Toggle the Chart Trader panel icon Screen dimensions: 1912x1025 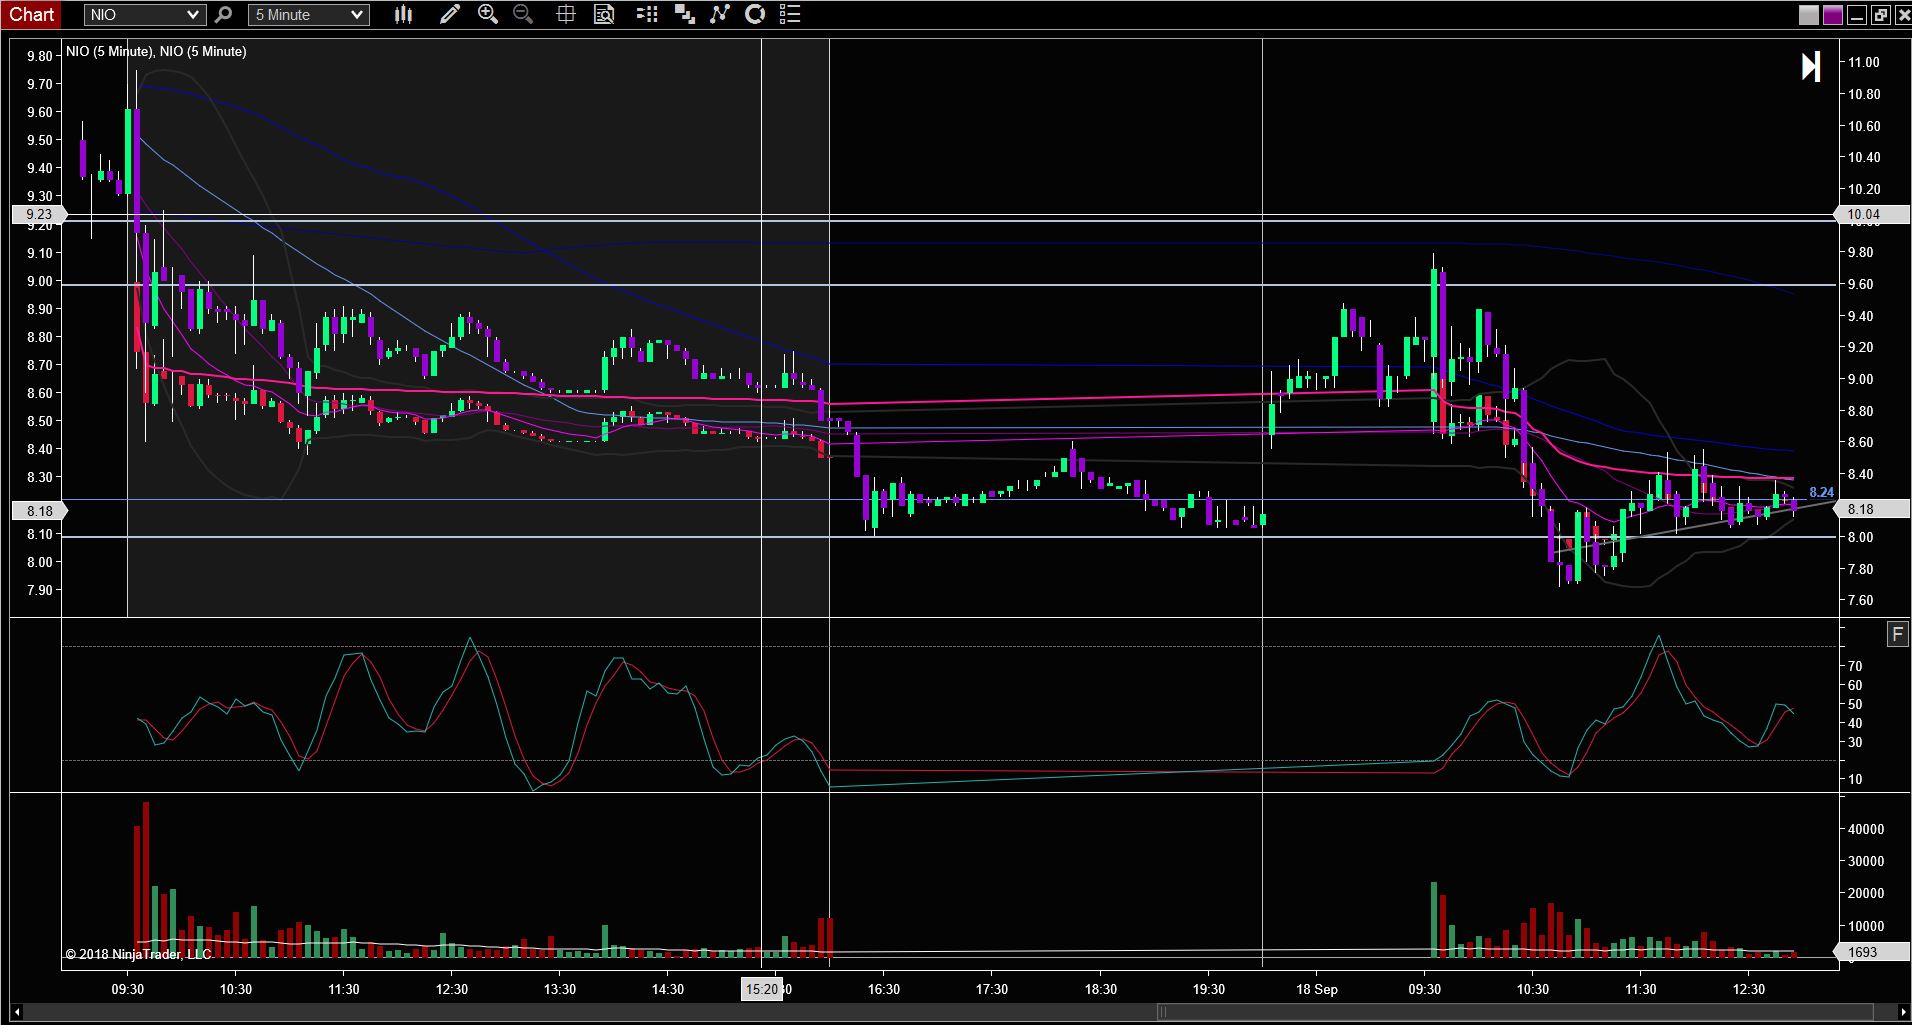point(647,15)
